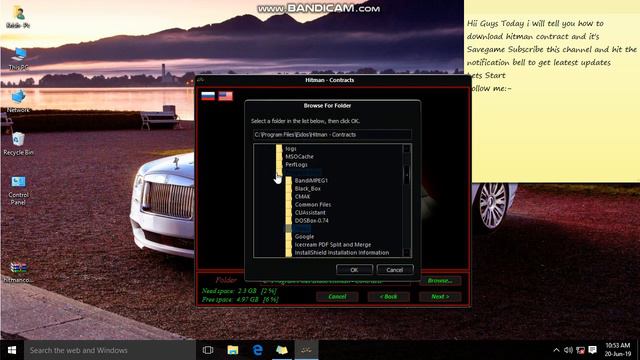Click Sticky Notes taskbar icon

point(282,350)
